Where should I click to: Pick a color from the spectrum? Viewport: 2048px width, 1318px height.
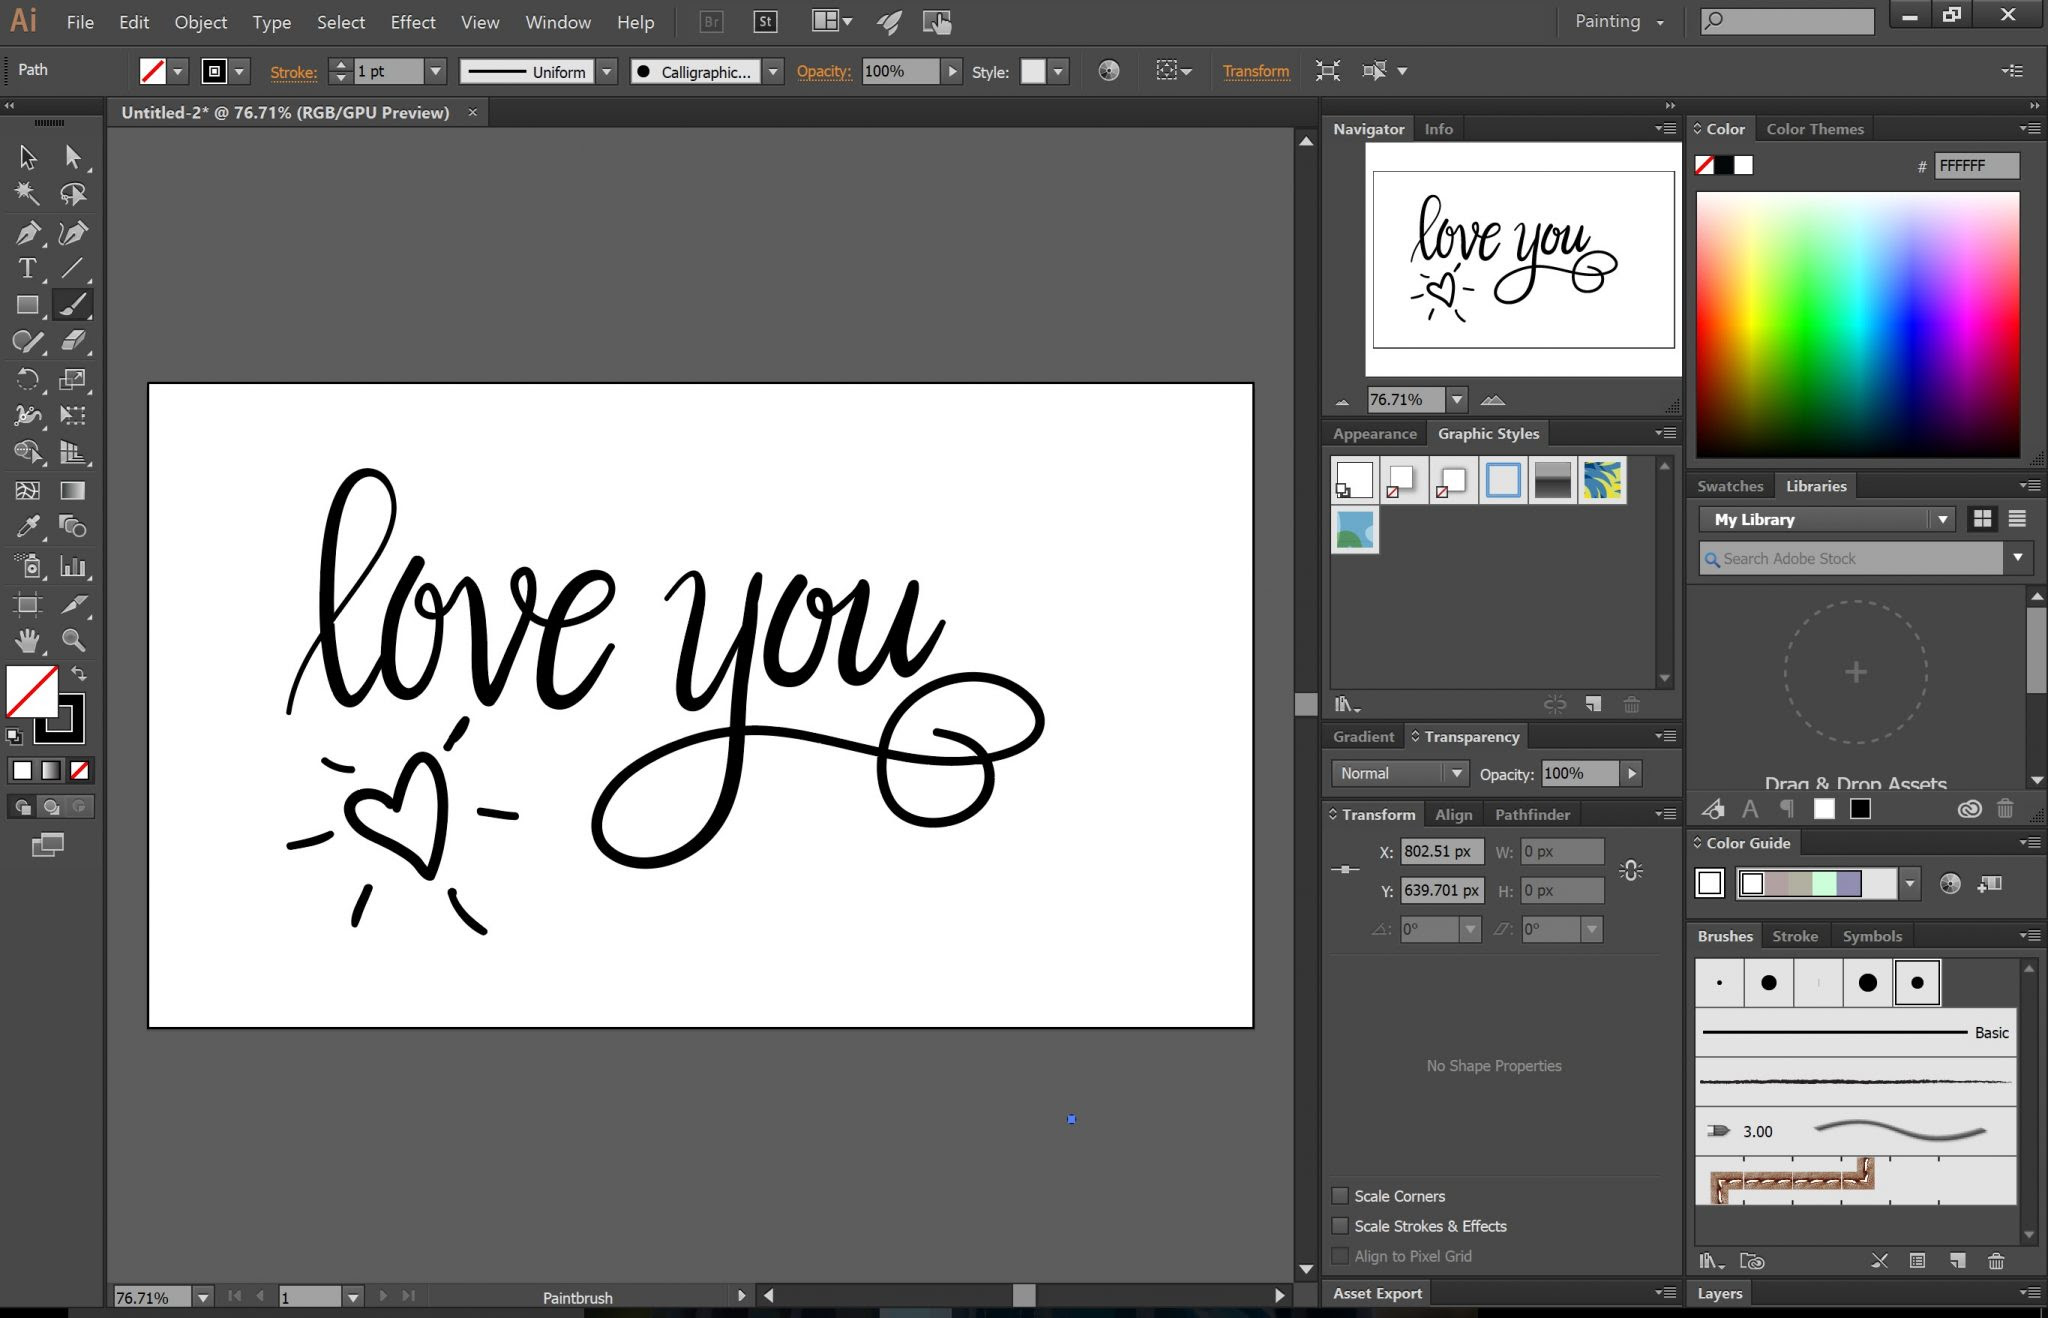click(1858, 324)
